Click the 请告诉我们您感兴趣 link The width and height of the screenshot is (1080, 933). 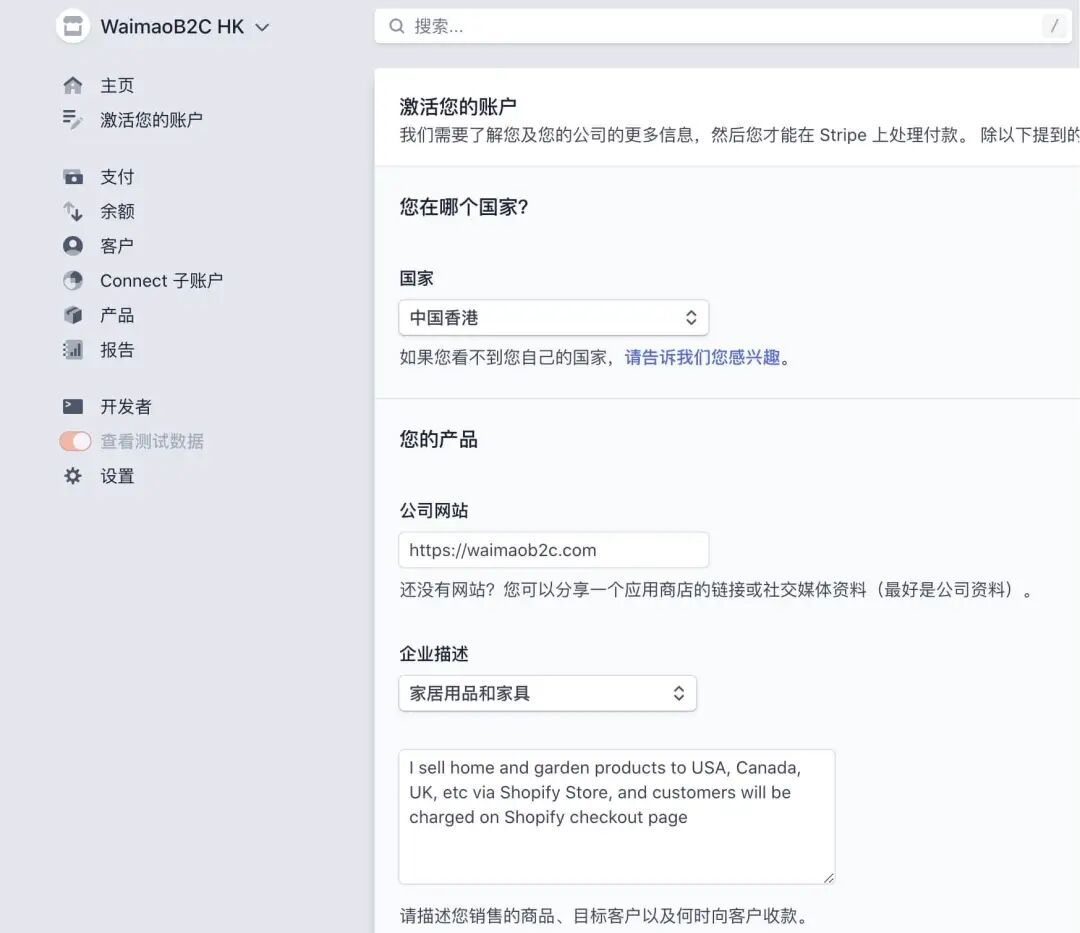tap(702, 357)
